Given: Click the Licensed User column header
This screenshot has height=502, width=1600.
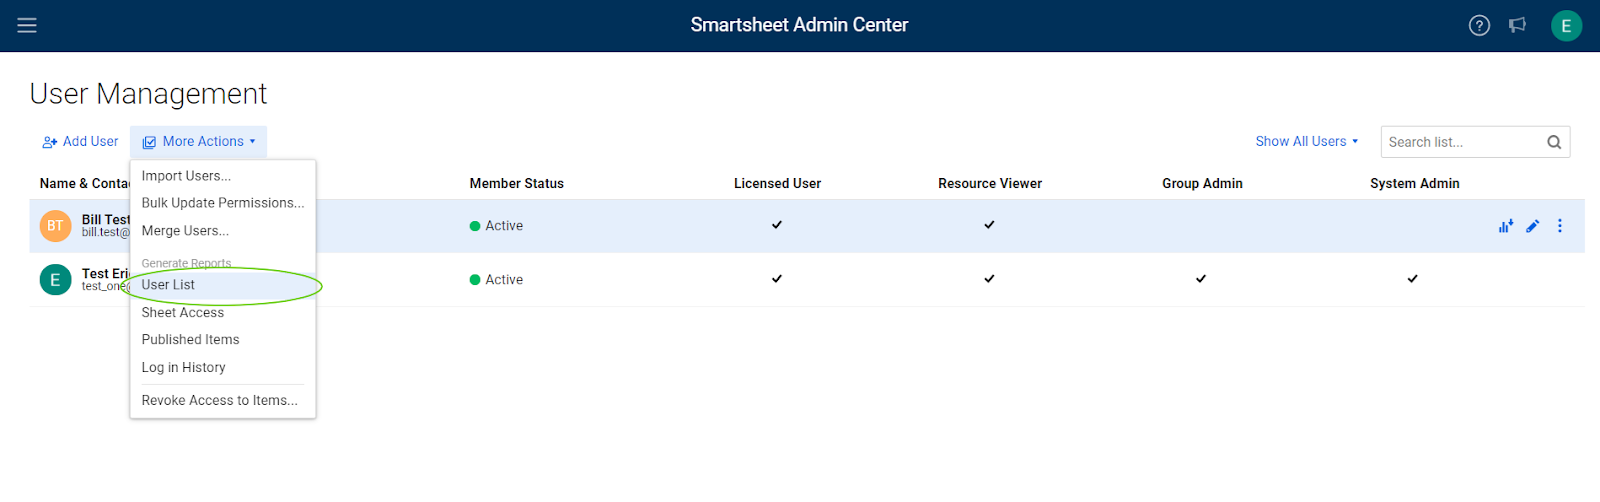Looking at the screenshot, I should (777, 184).
